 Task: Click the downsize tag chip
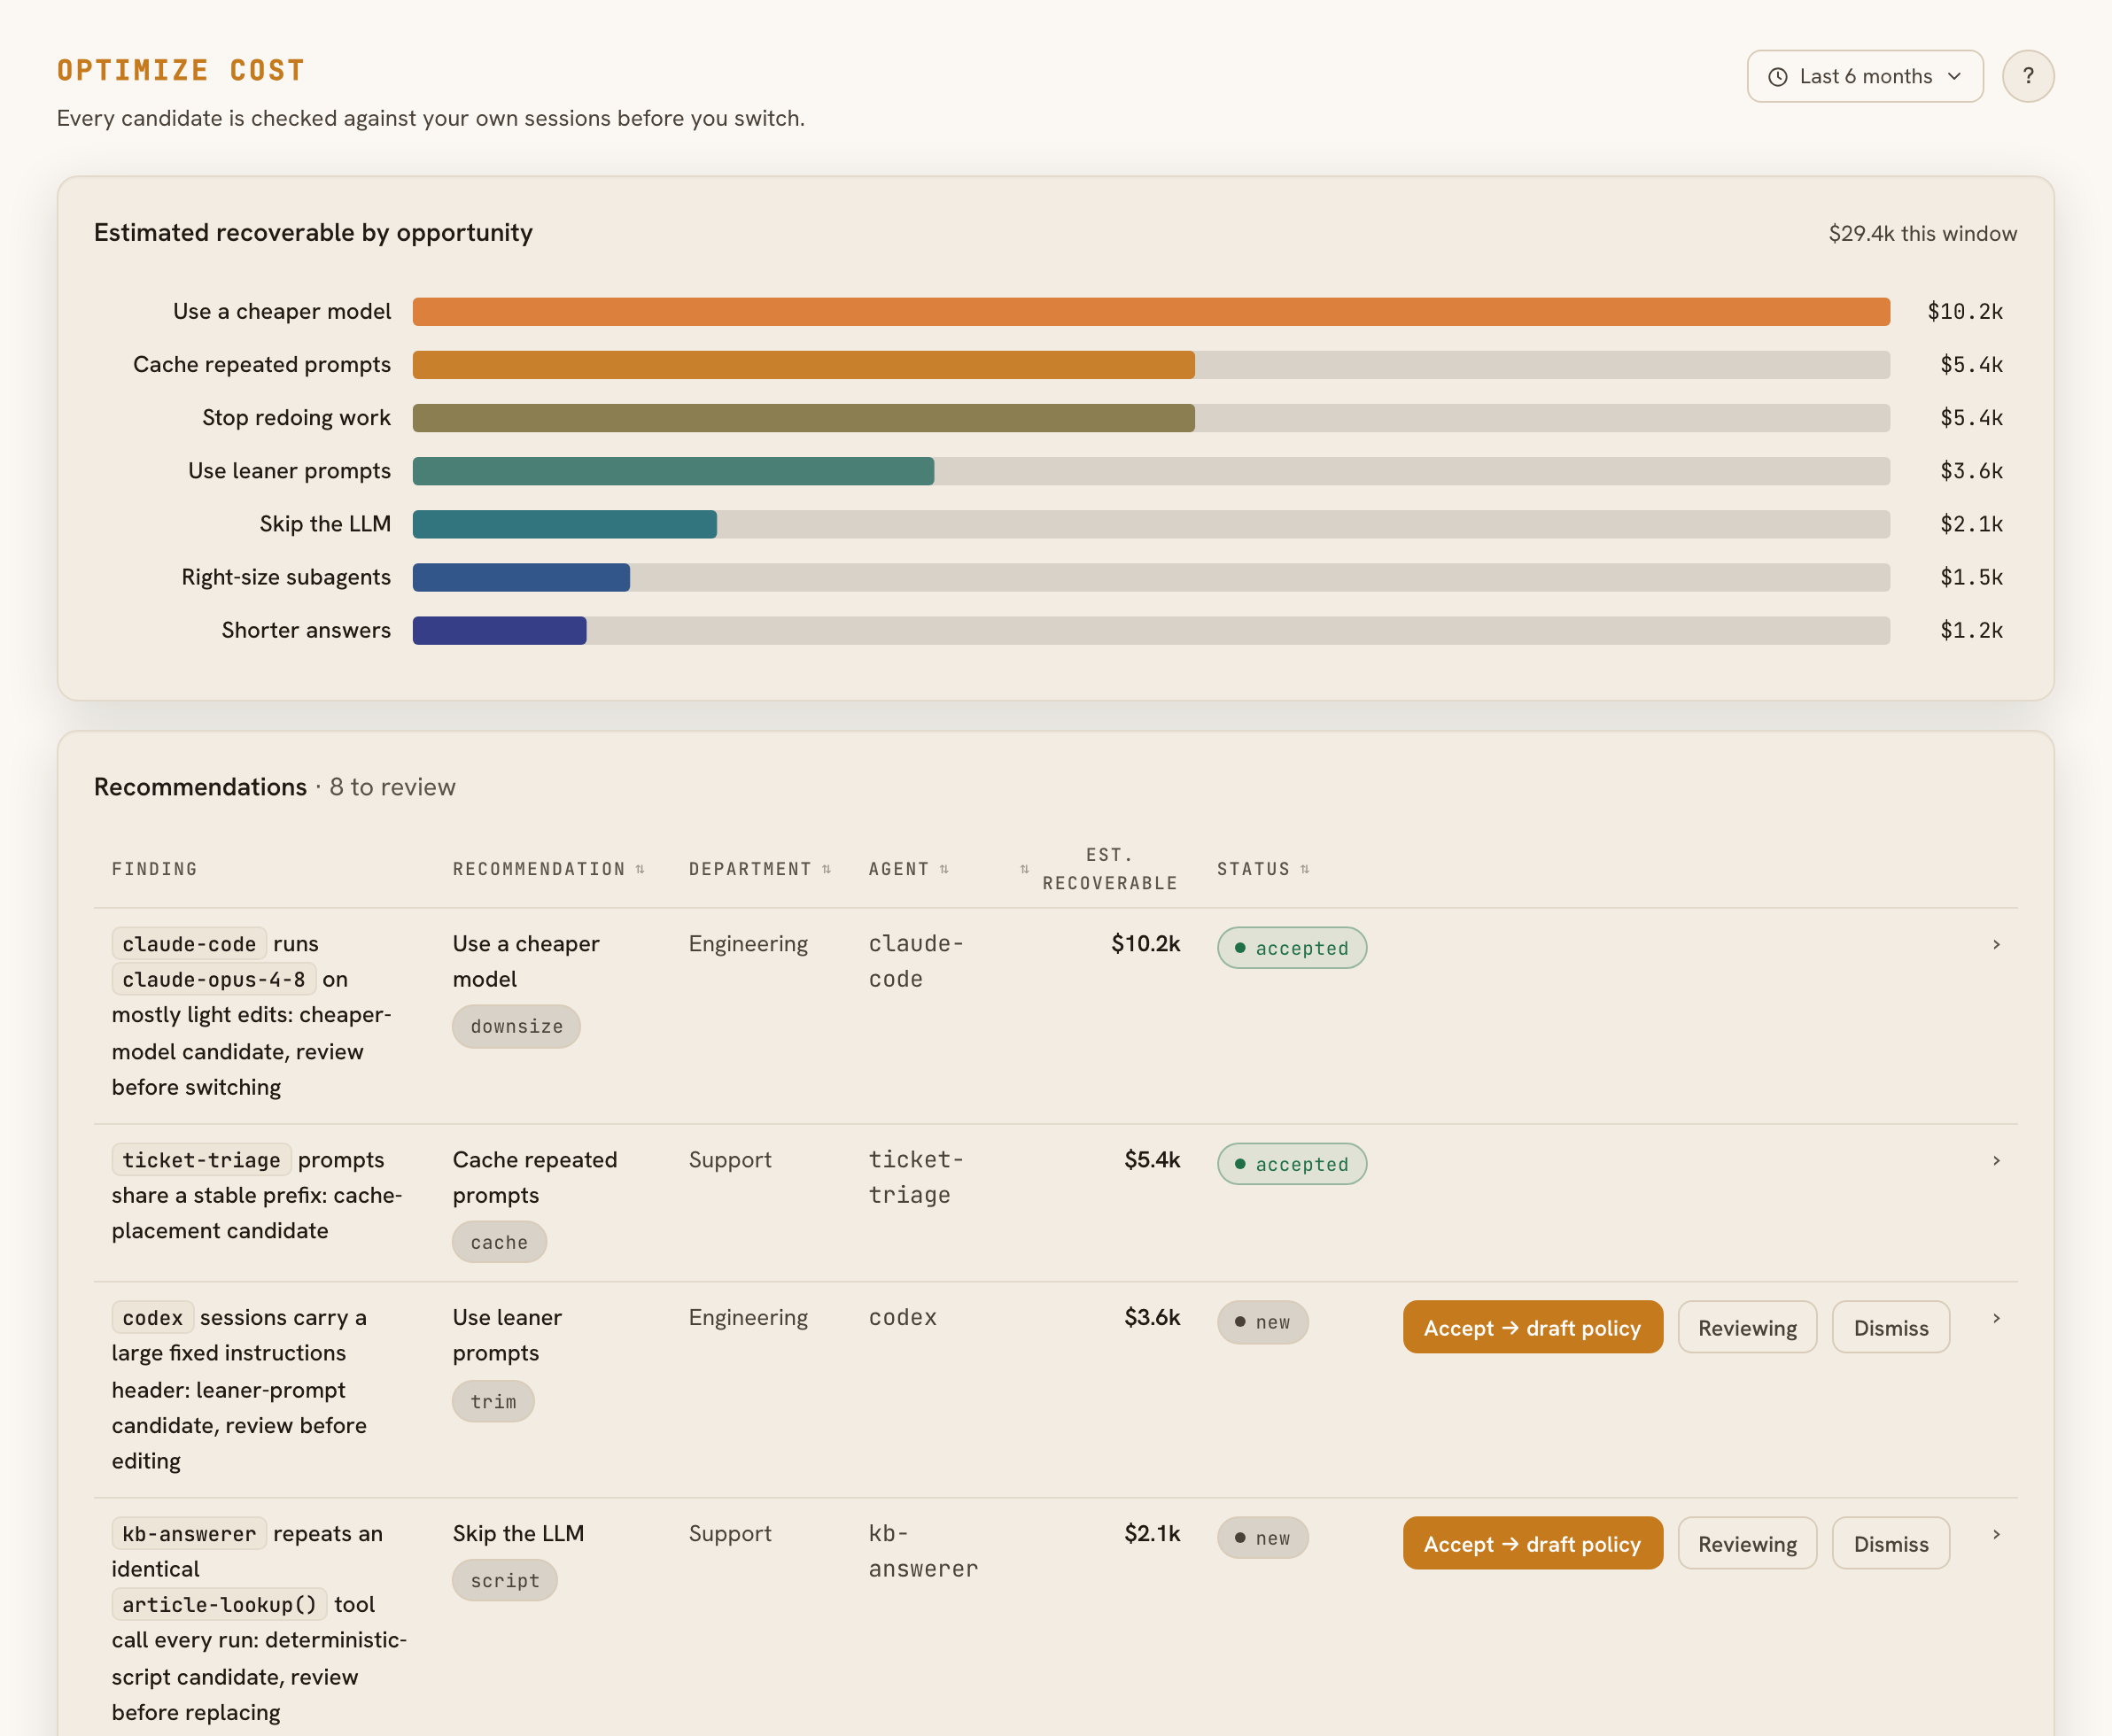516,1026
